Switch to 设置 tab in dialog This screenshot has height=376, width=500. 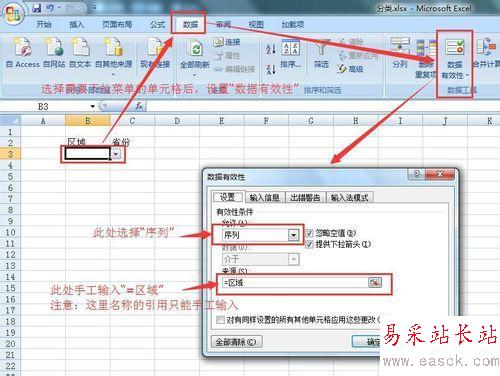pyautogui.click(x=228, y=197)
